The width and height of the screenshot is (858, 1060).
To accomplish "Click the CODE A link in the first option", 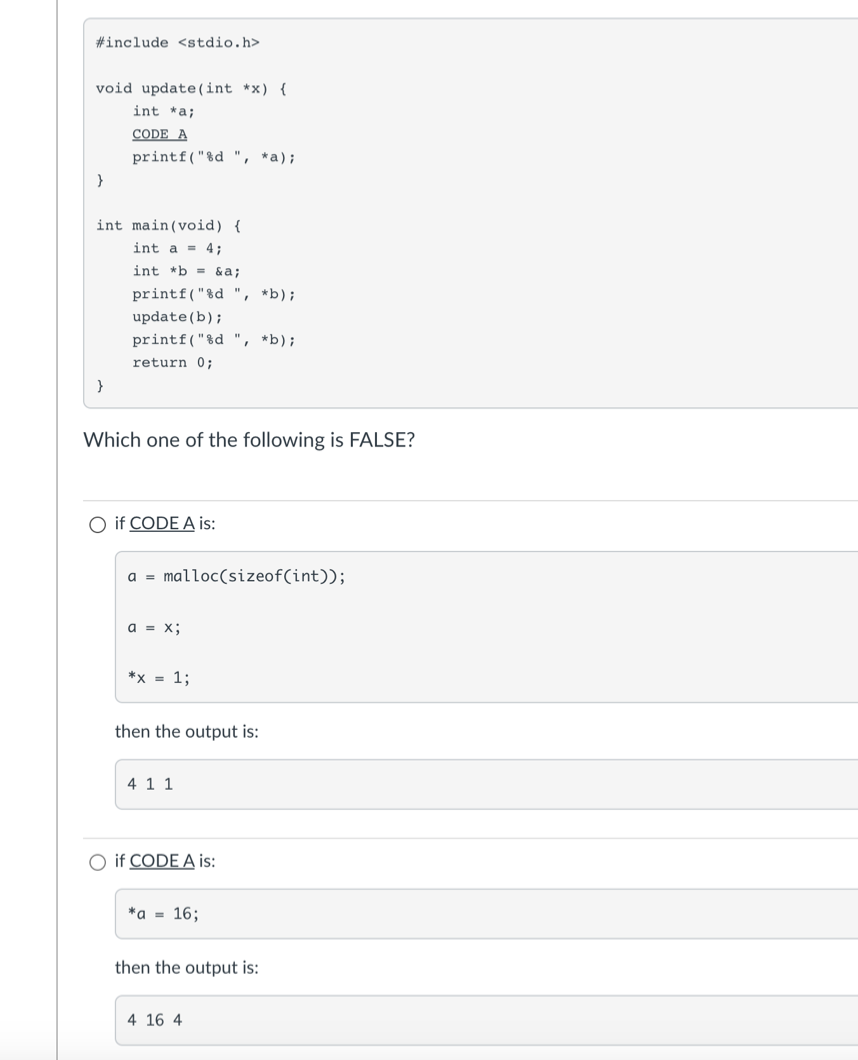I will point(160,523).
